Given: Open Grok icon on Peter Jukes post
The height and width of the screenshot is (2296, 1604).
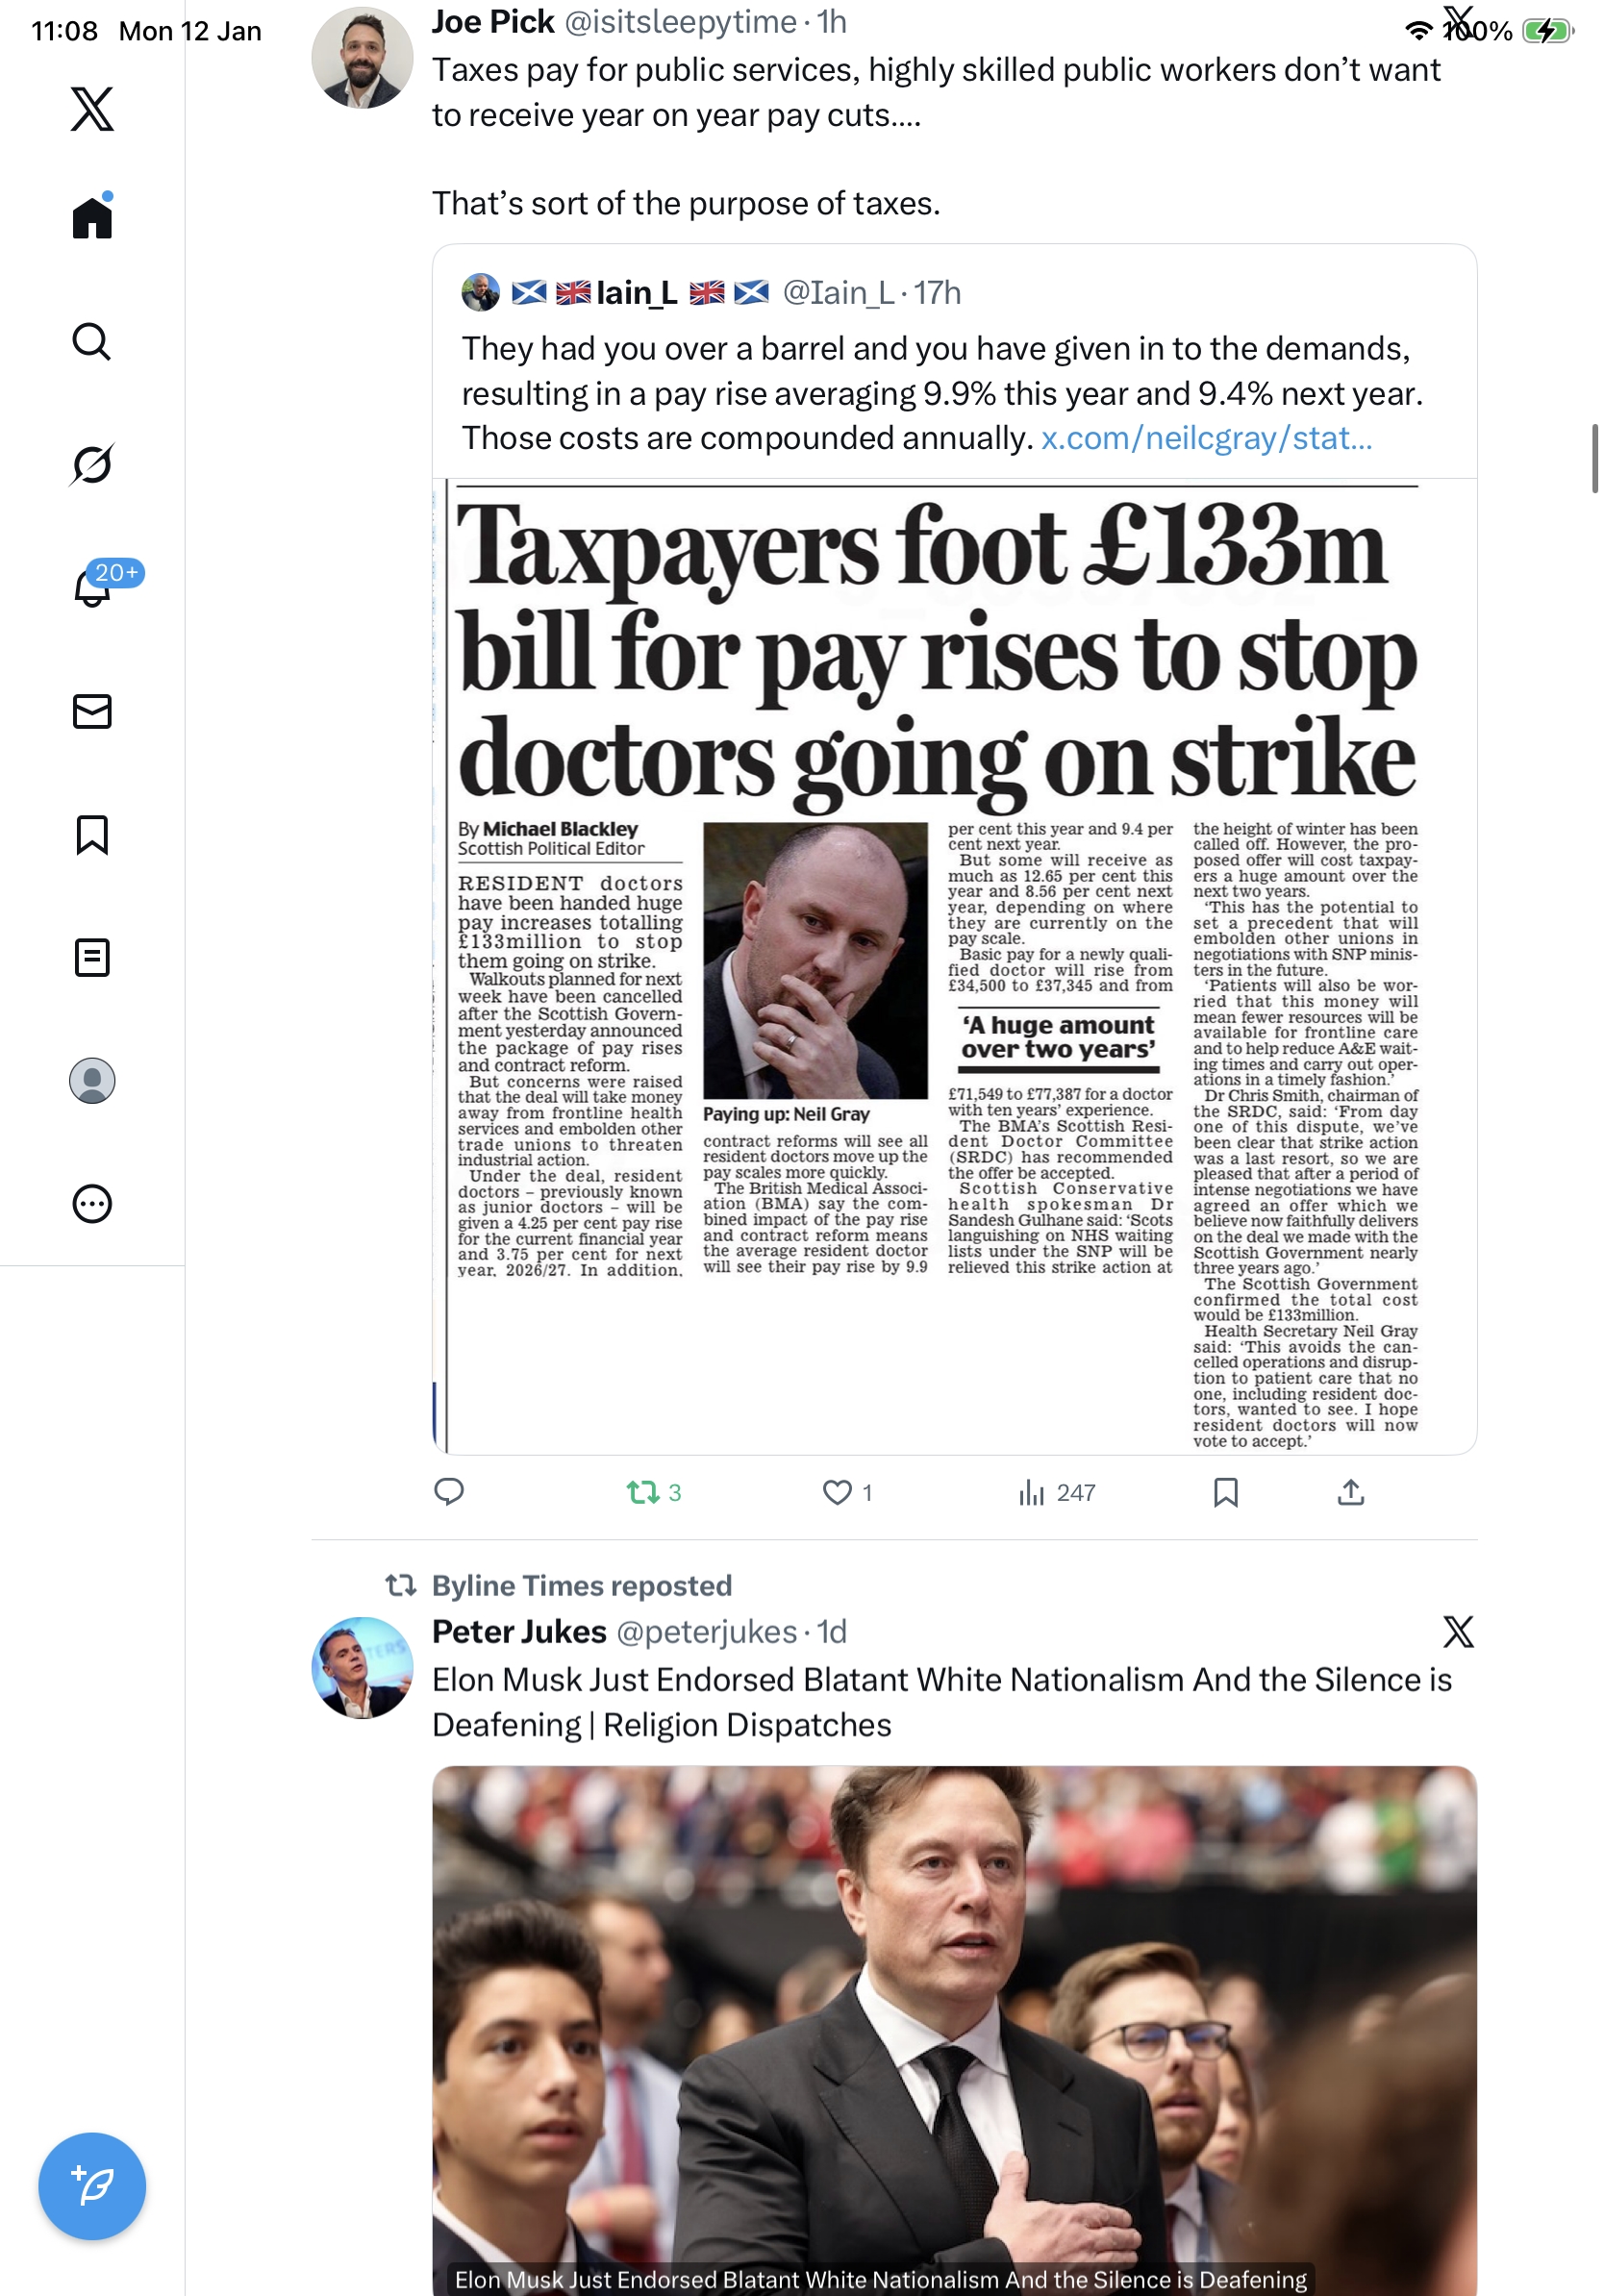Looking at the screenshot, I should point(1458,1631).
